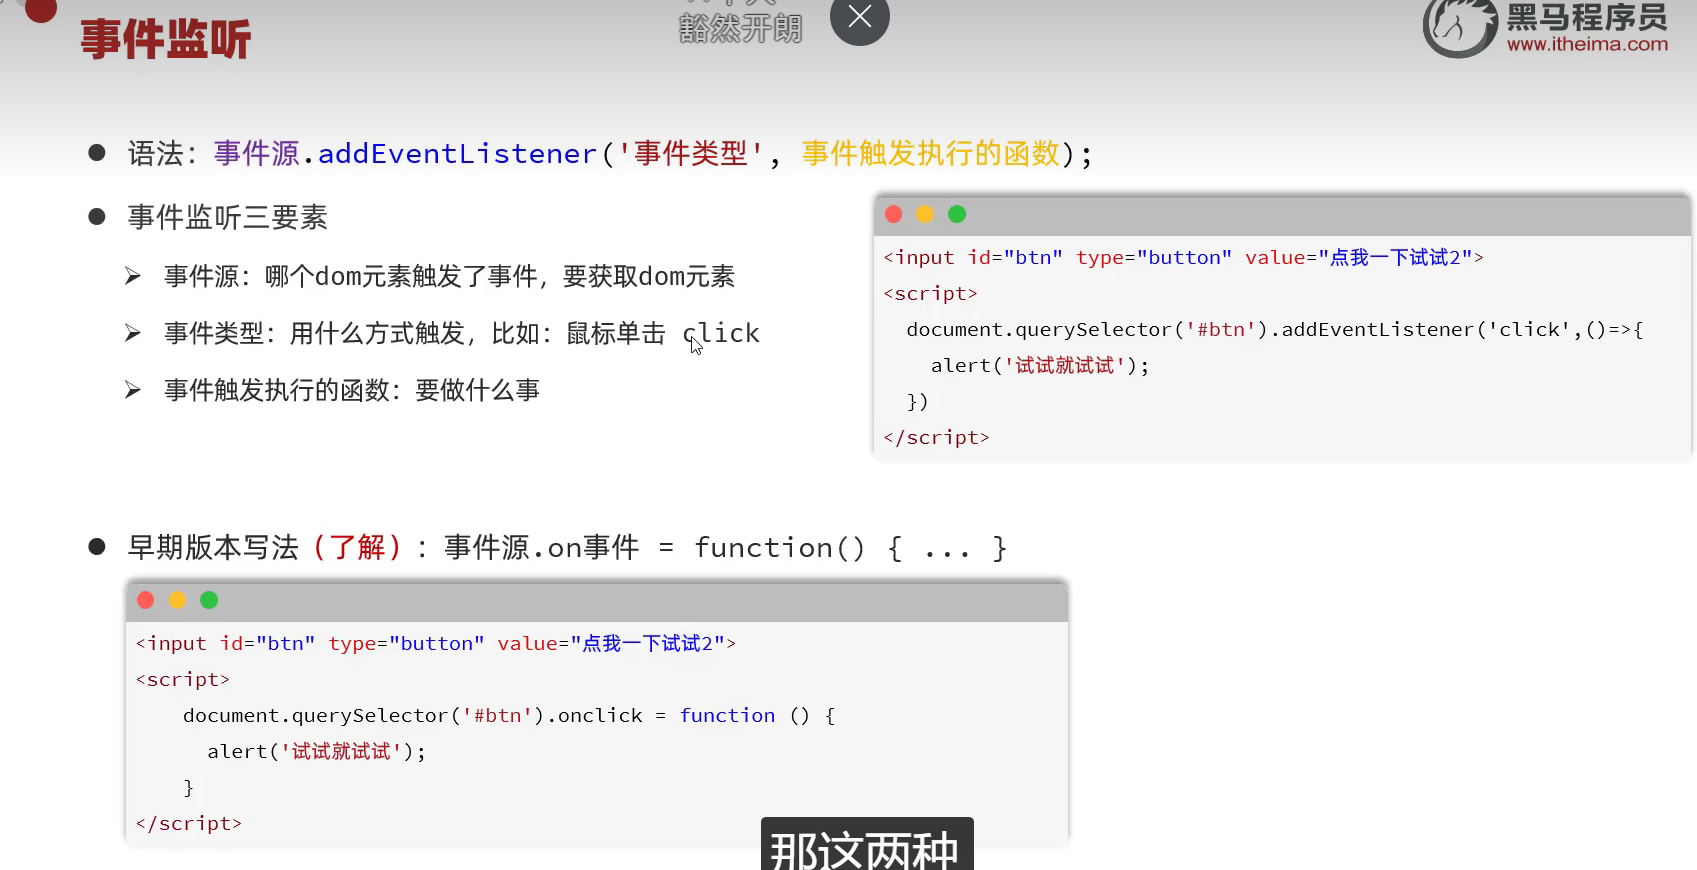The height and width of the screenshot is (870, 1697).
Task: Click the alert line in upper code window
Action: click(x=1040, y=366)
